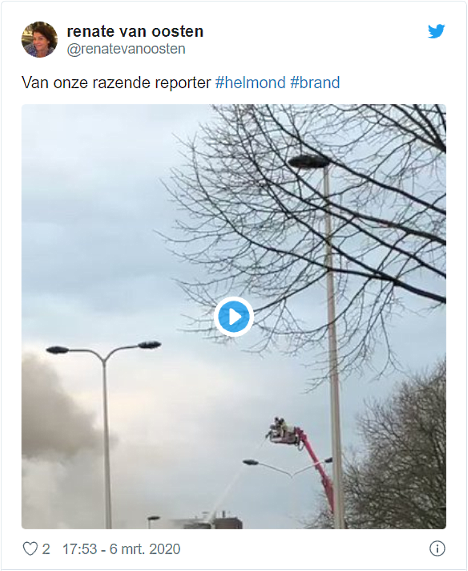Select the text Van onze razende reporter
Screen dimensions: 468x571
coord(116,82)
